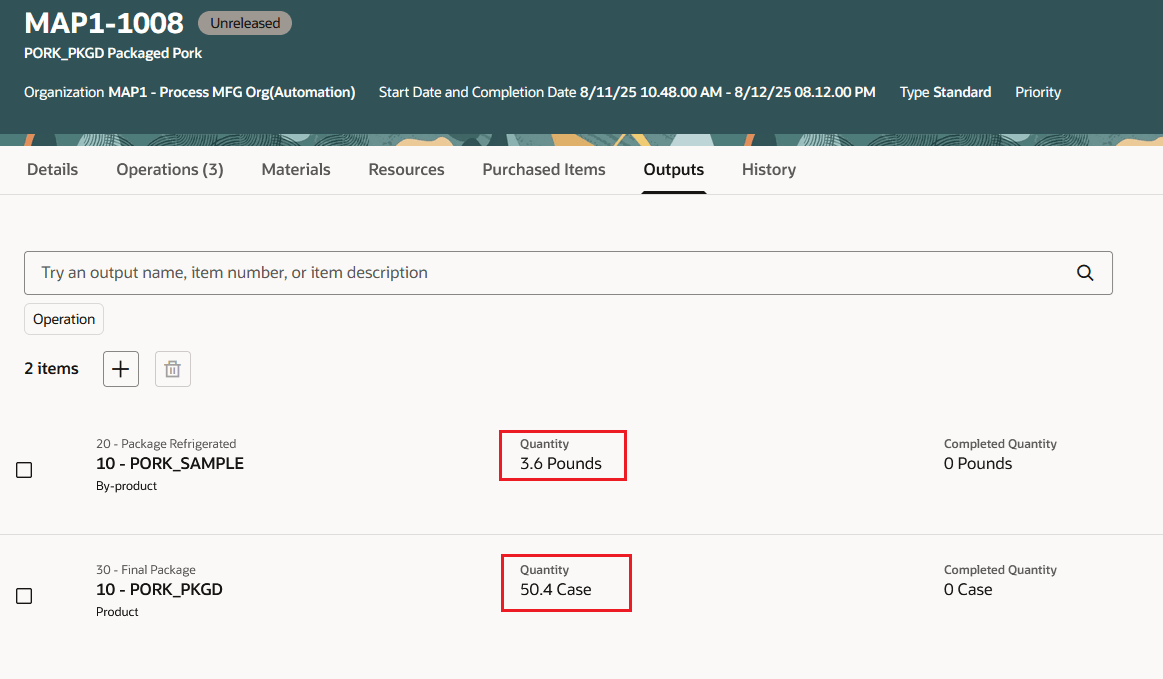Click the output search input field
The width and height of the screenshot is (1163, 679).
(x=500, y=272)
